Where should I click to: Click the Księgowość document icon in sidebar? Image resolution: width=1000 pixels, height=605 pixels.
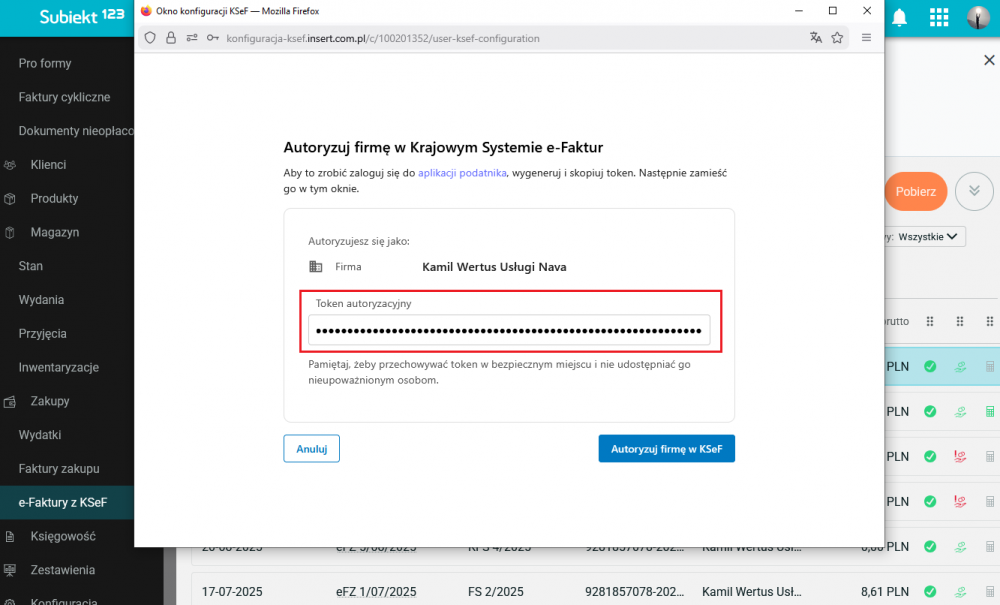10,537
